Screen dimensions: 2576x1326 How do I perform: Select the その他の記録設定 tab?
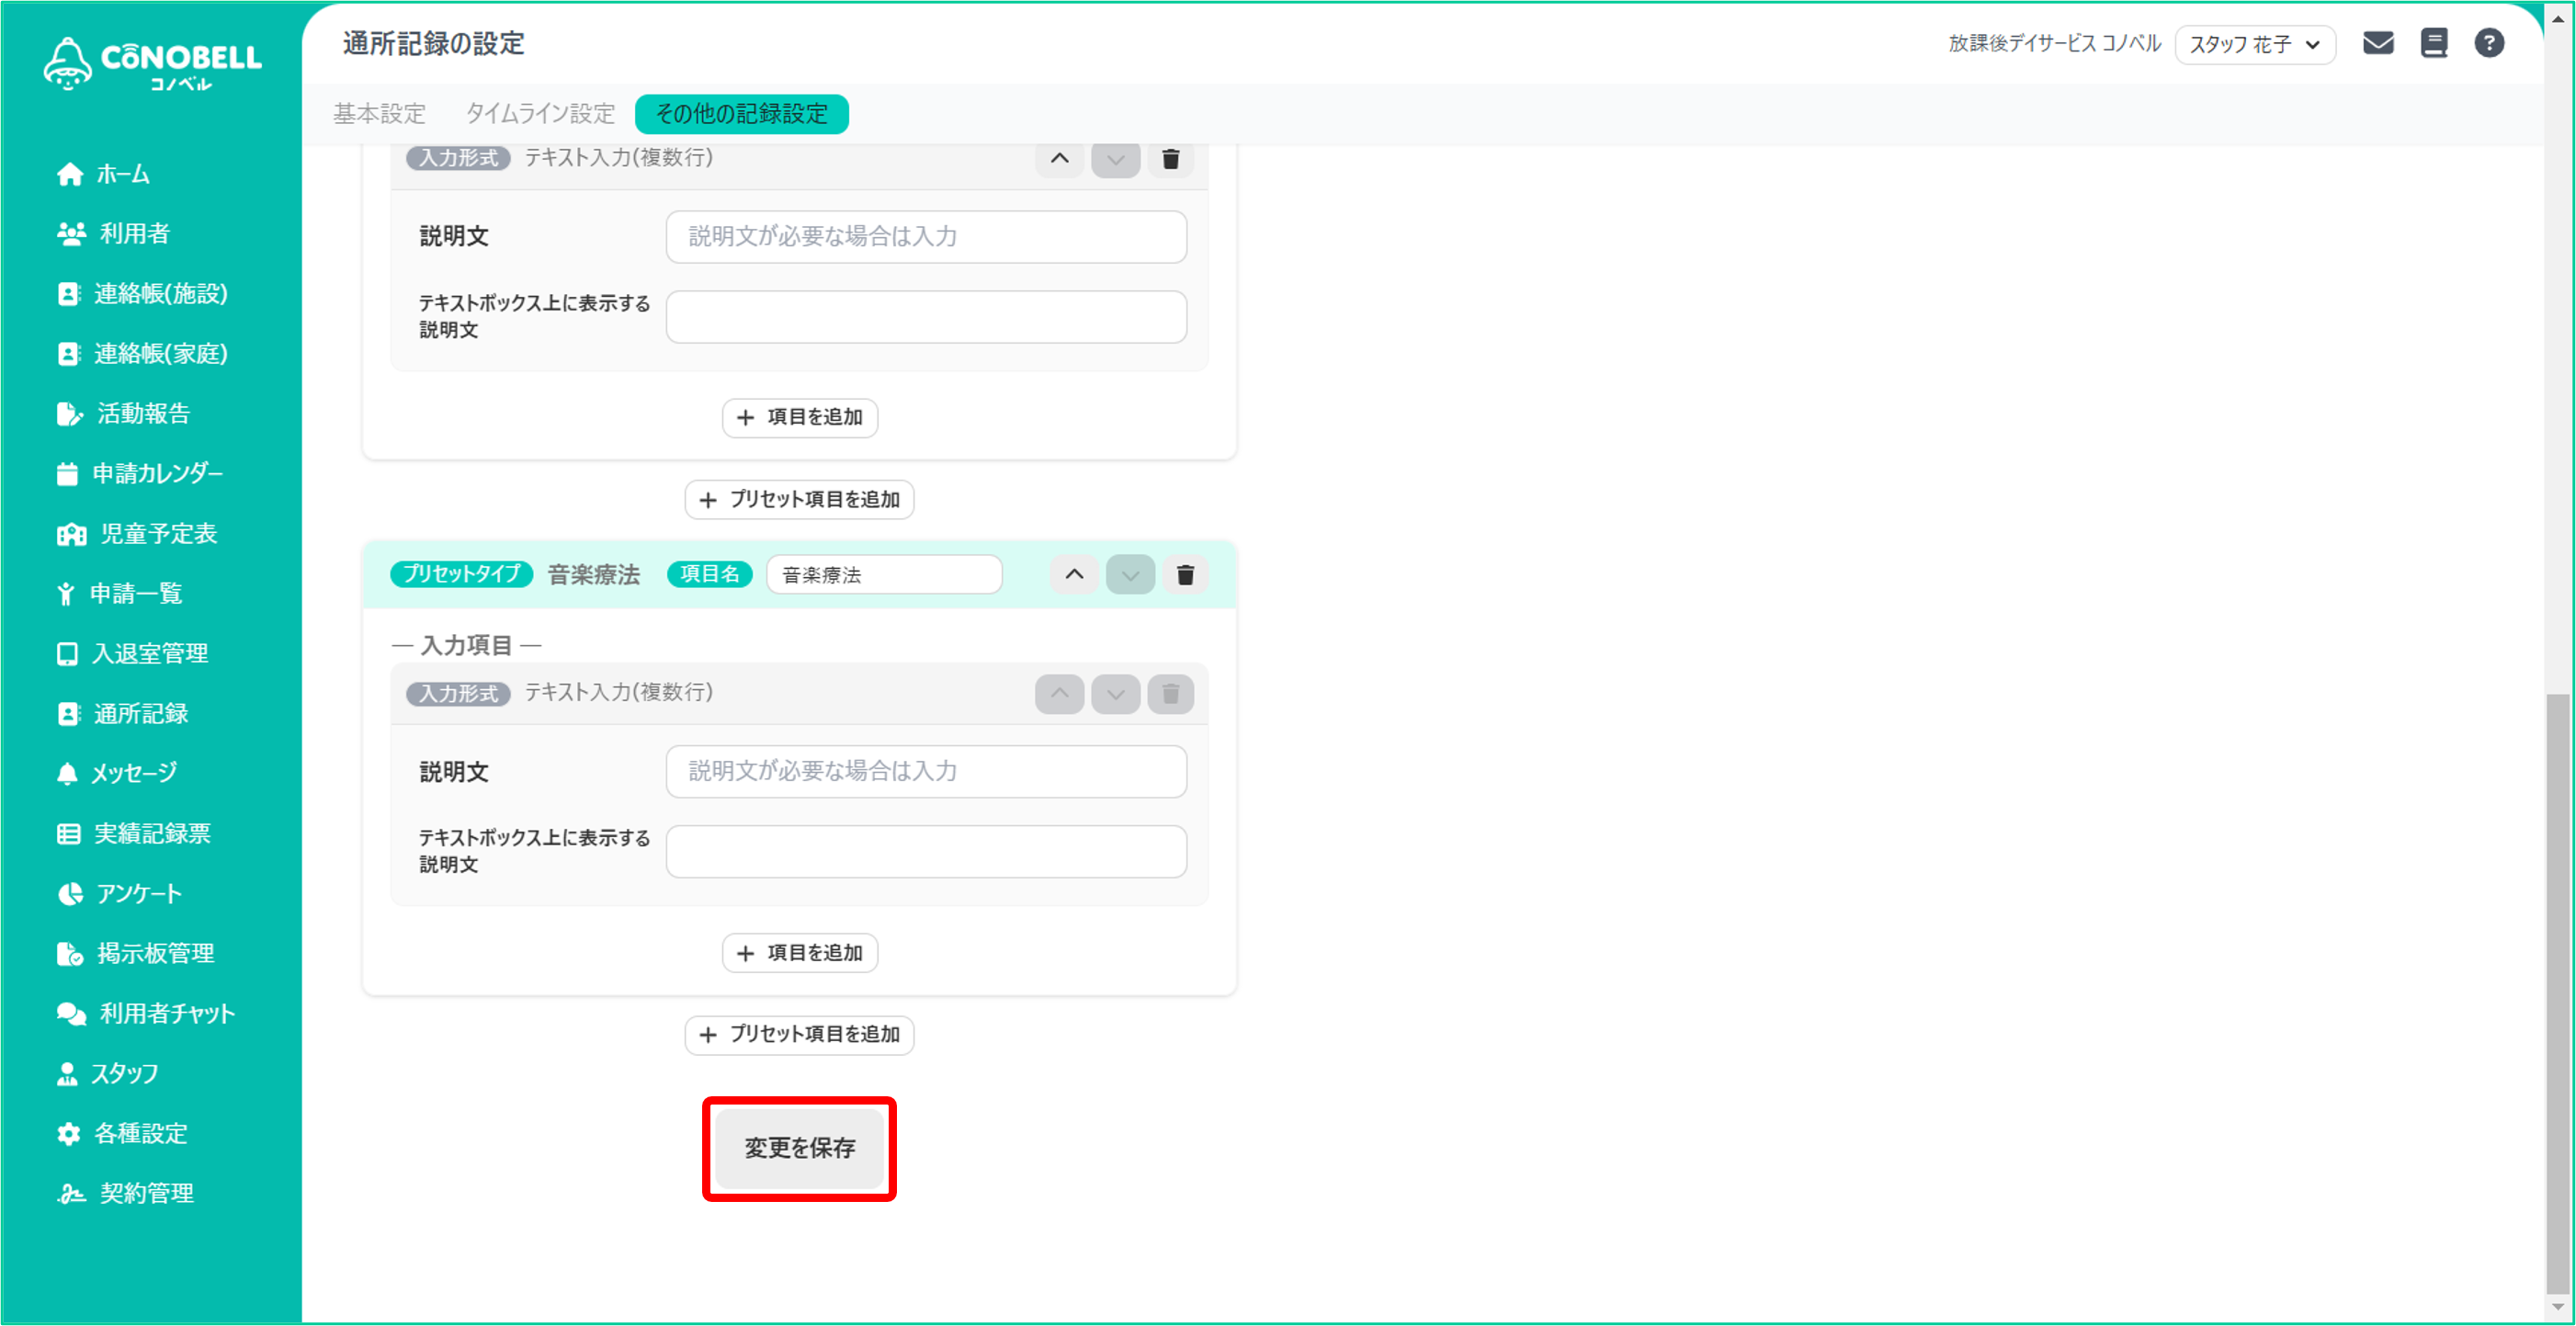click(x=742, y=114)
